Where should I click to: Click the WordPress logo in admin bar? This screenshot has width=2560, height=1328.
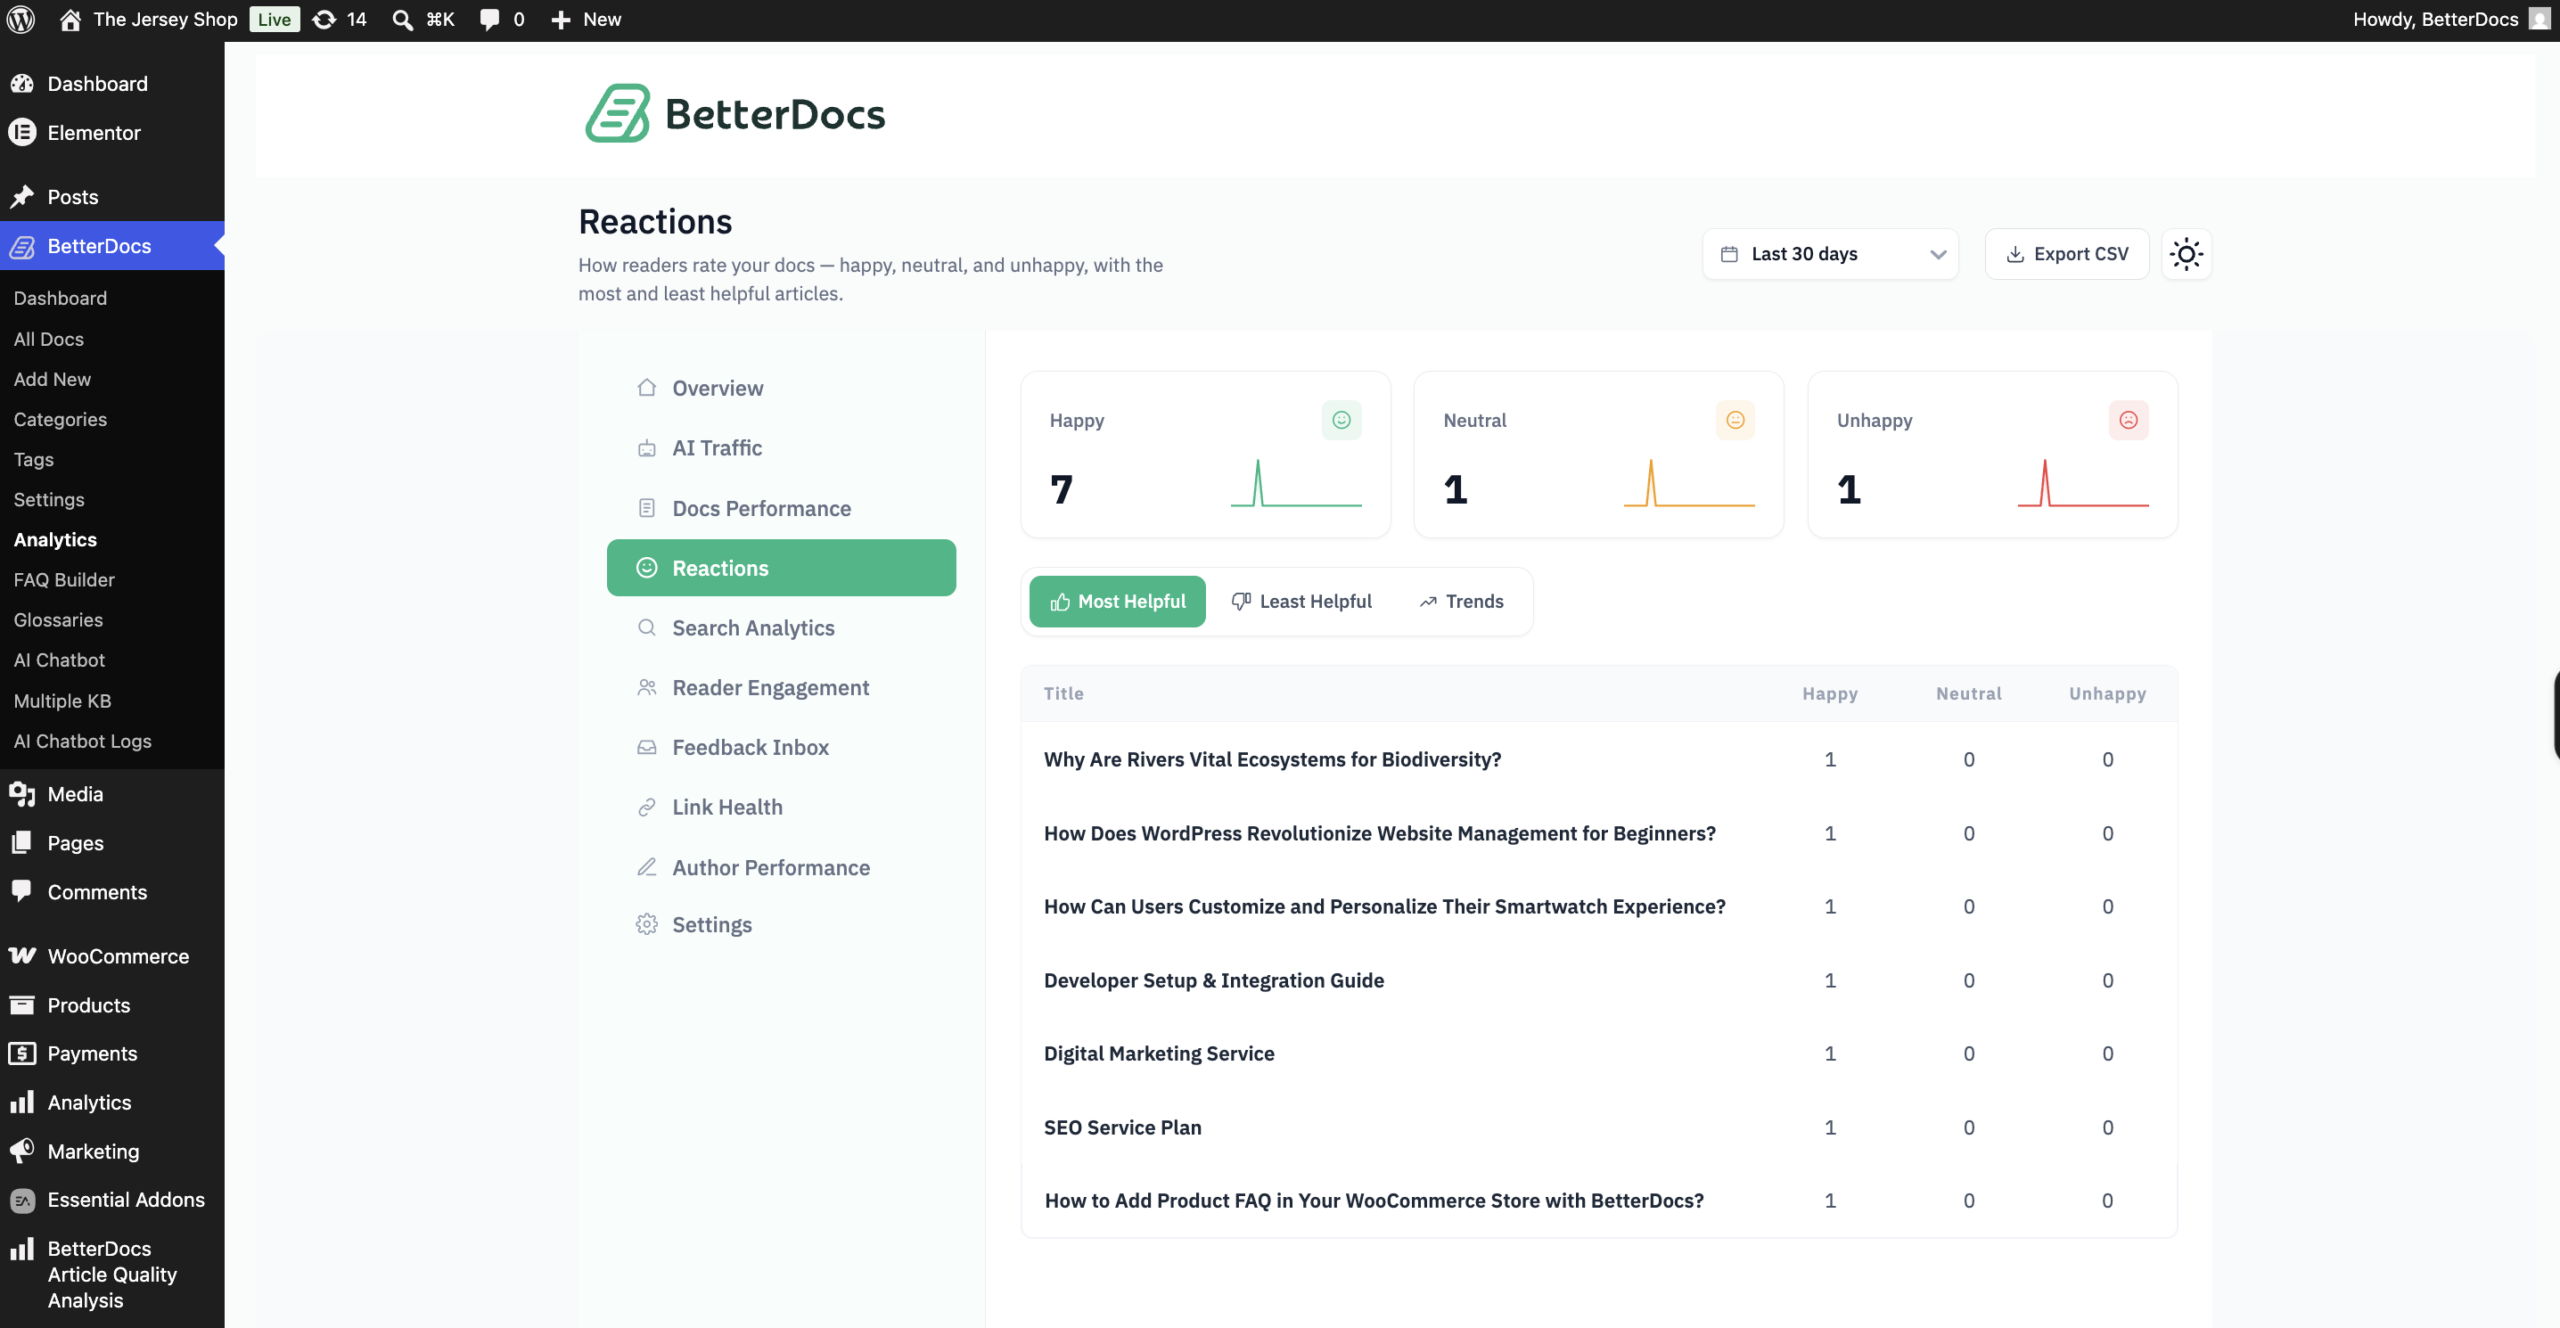coord(21,19)
